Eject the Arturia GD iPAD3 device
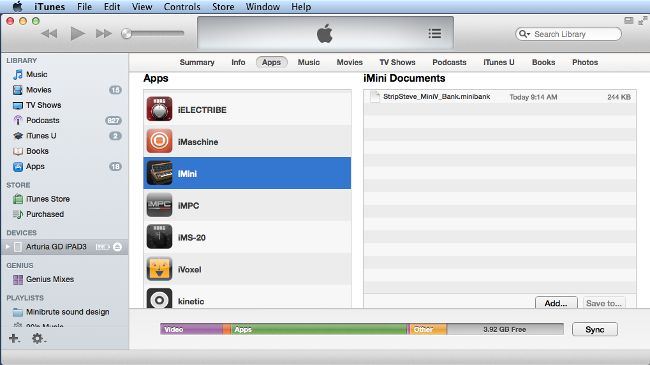 117,247
